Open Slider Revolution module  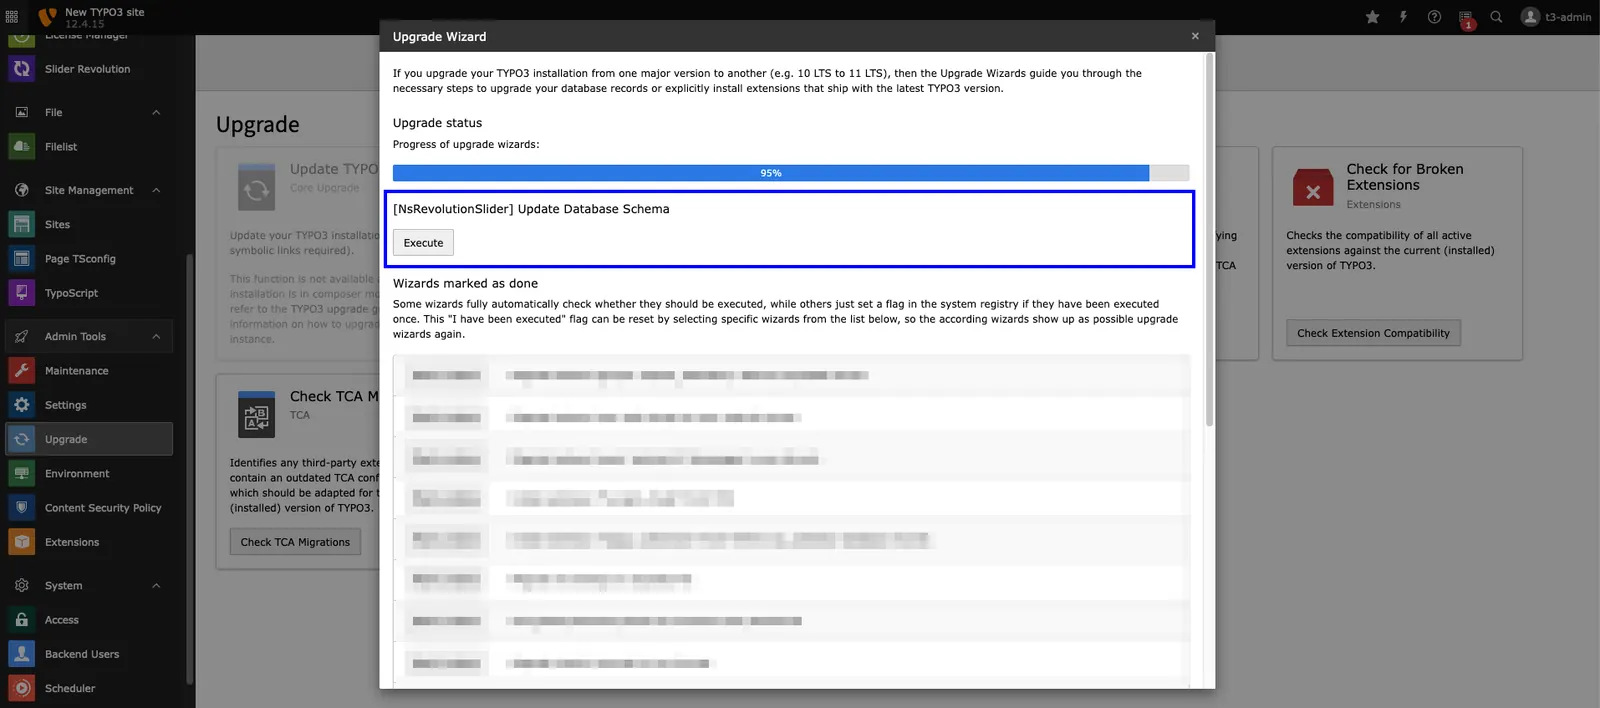[x=87, y=69]
